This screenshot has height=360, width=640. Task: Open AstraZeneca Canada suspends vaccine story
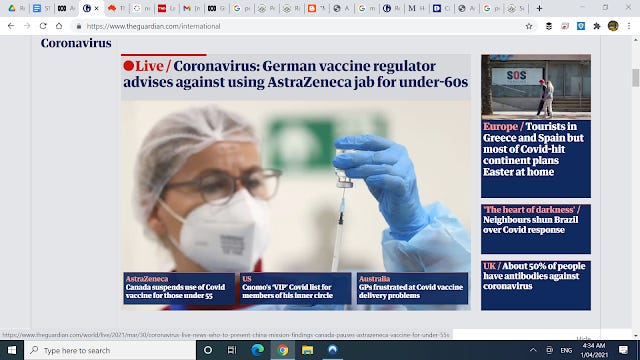(x=179, y=288)
